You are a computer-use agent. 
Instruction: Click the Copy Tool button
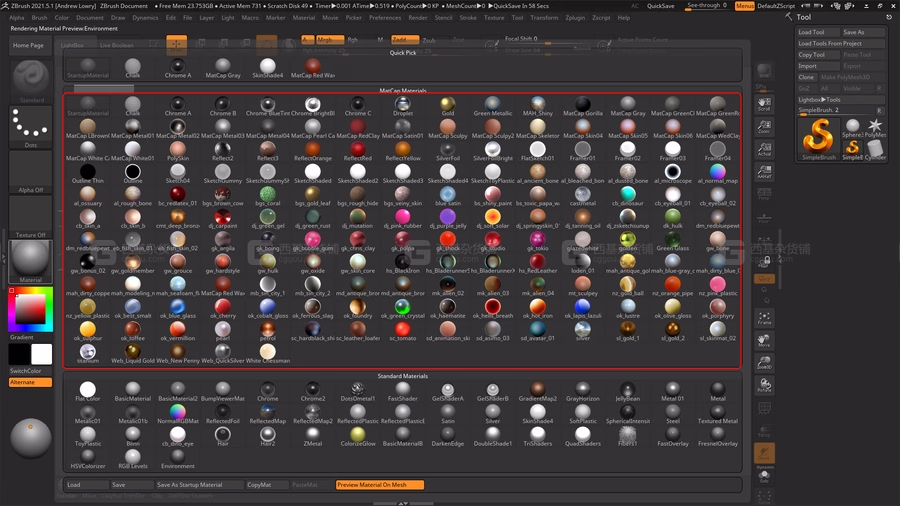818,55
